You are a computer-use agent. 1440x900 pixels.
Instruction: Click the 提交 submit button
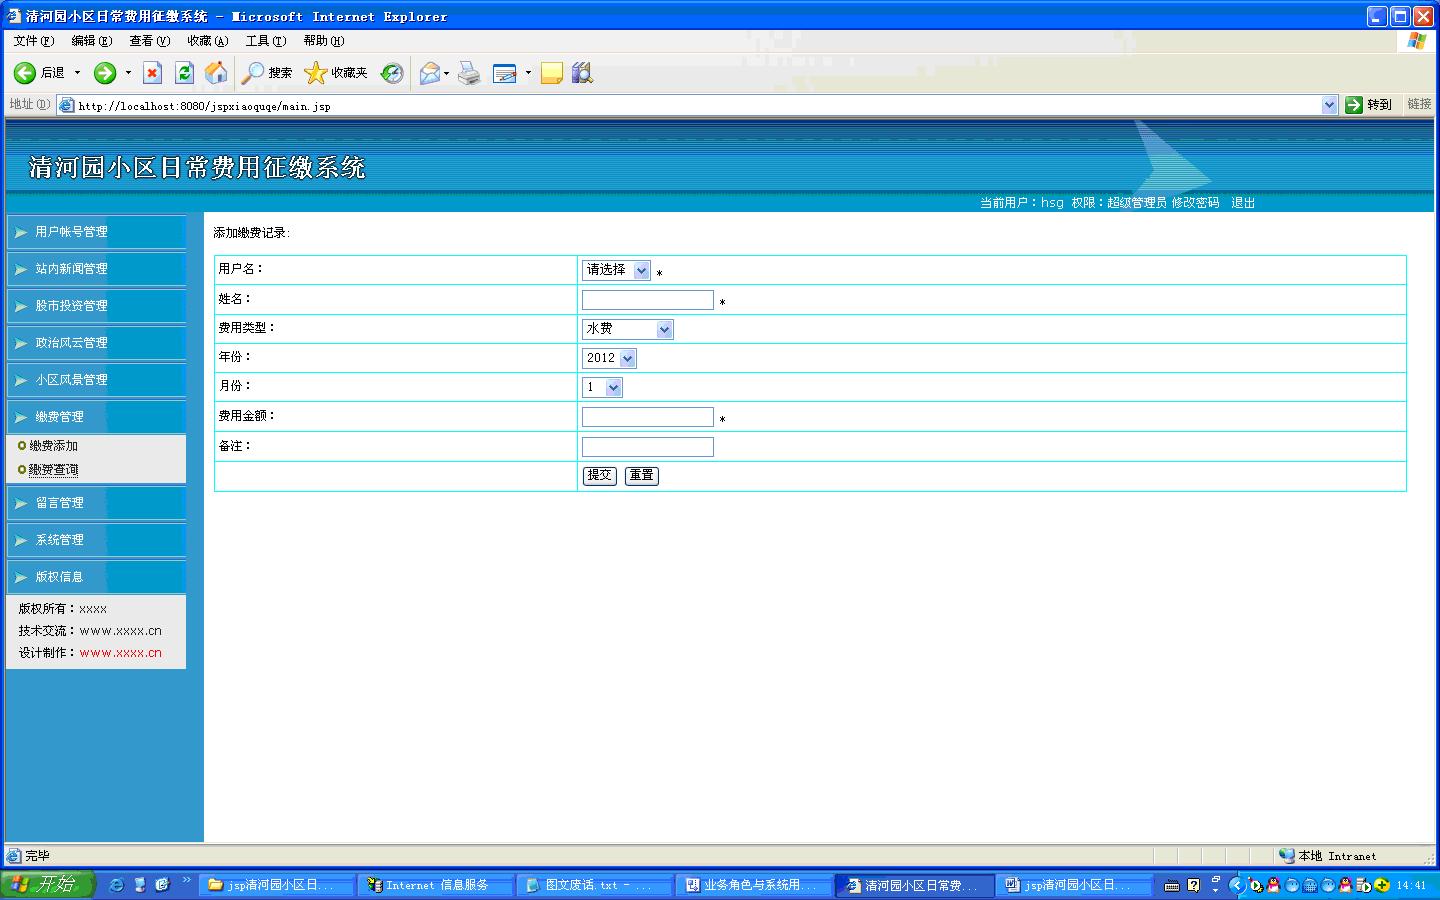tap(599, 476)
